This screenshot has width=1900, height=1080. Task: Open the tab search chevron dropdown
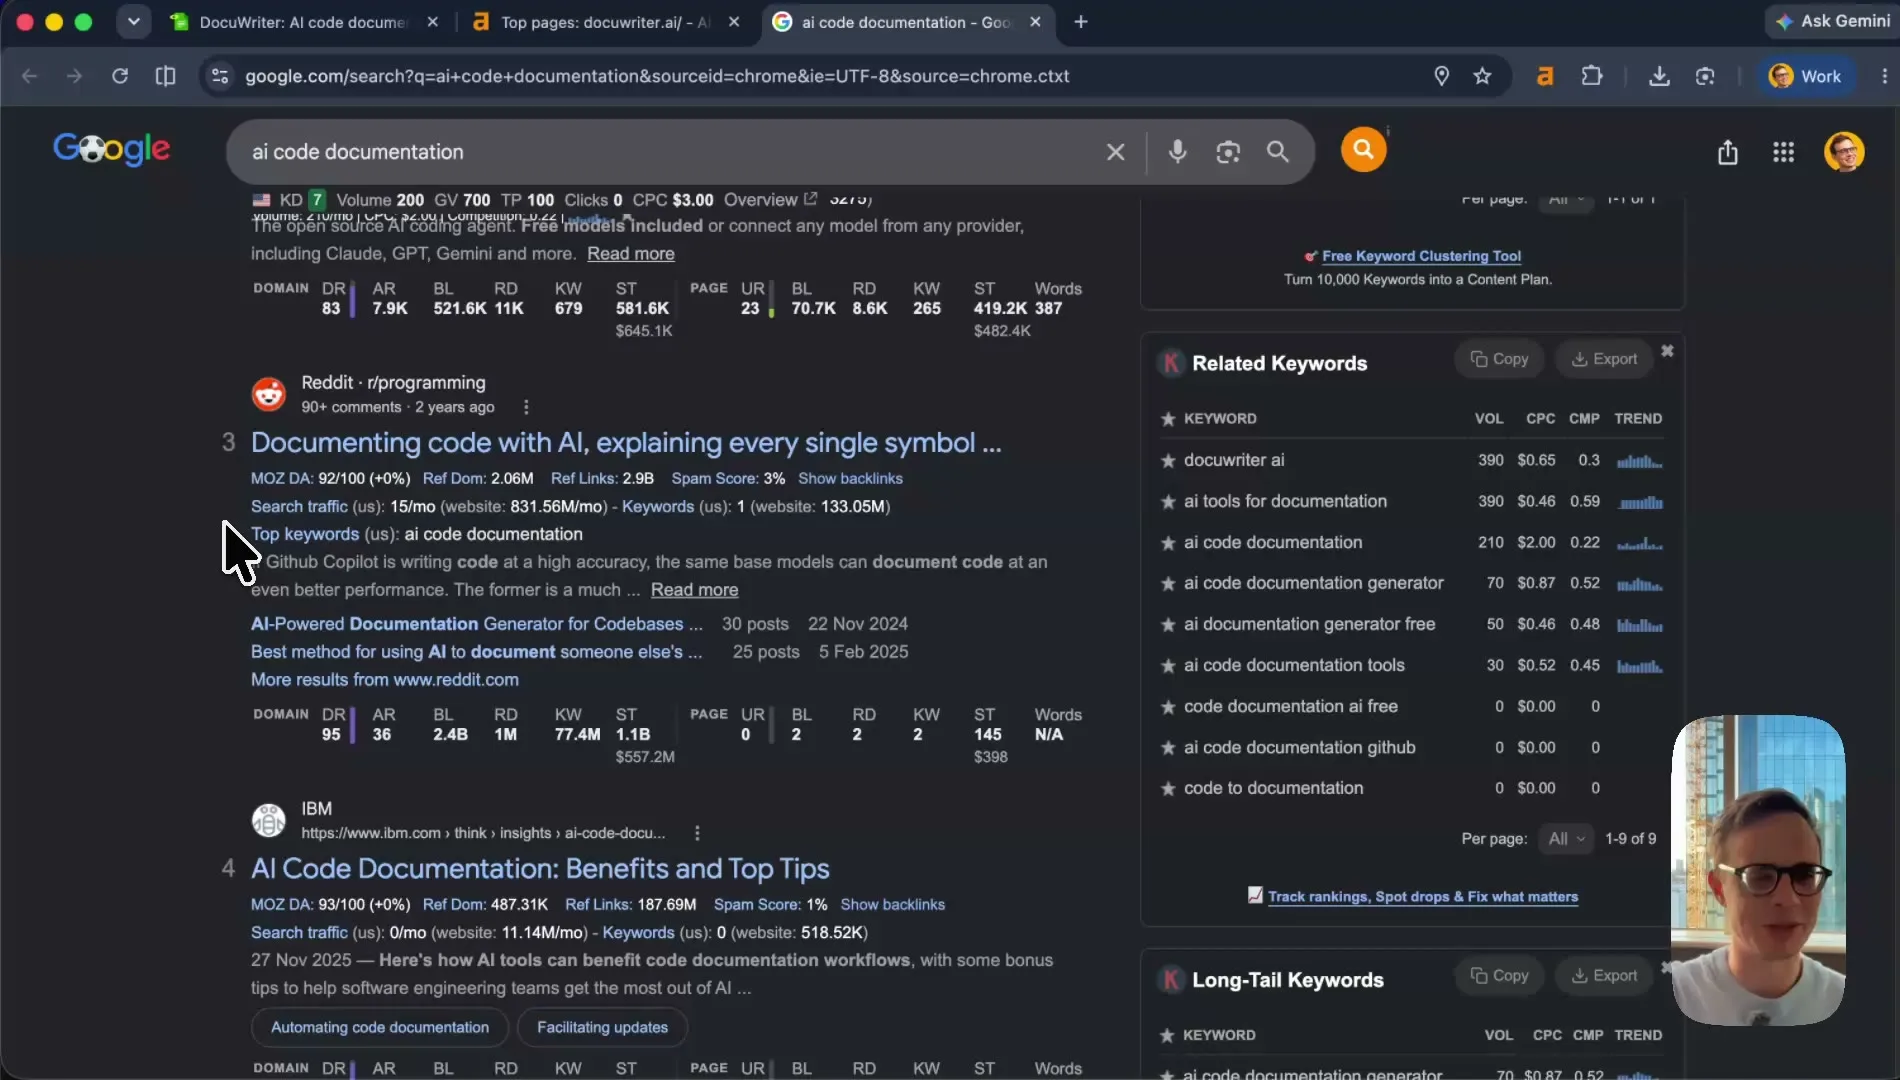click(133, 21)
